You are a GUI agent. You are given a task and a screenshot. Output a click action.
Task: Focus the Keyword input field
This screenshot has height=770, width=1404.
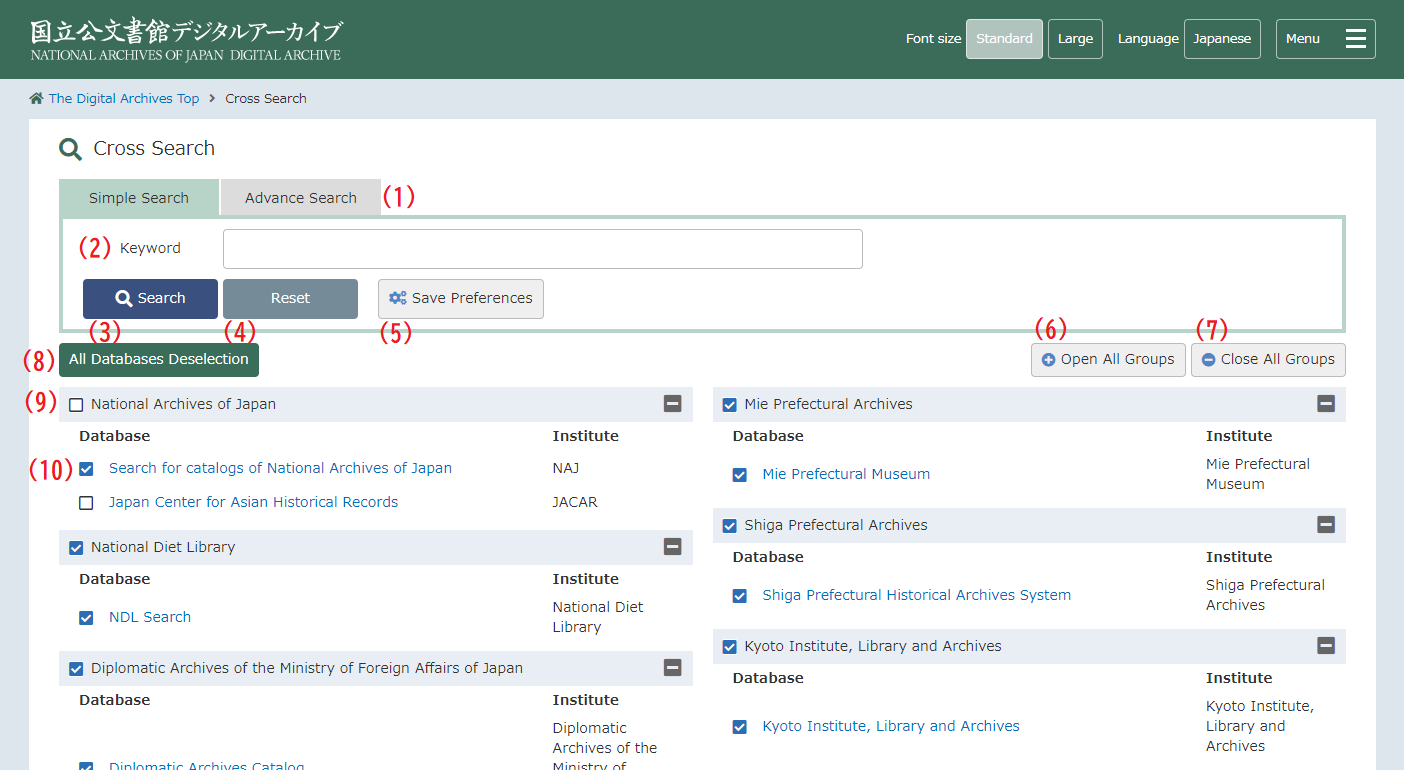click(543, 249)
